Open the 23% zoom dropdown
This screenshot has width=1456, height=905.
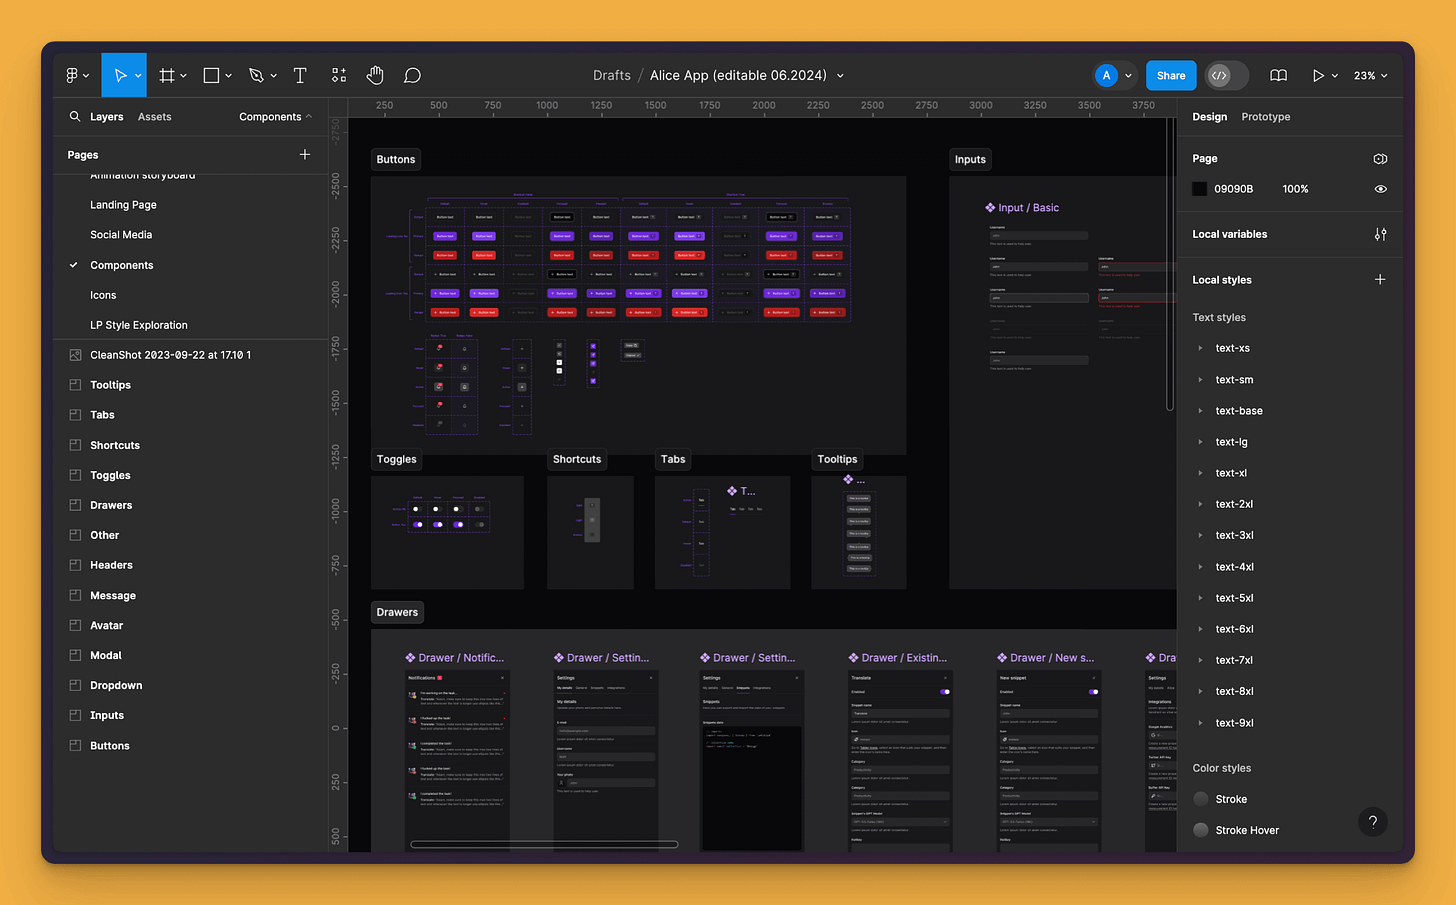(1371, 76)
